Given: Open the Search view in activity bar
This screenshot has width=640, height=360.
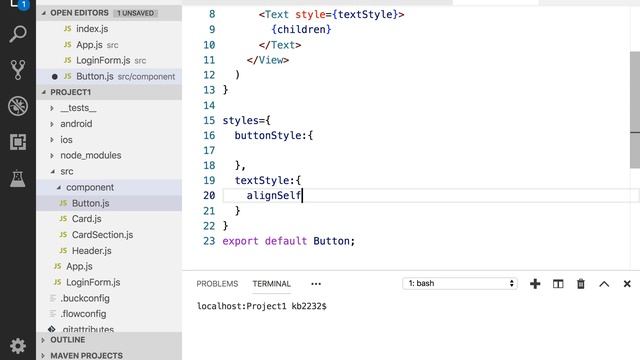Looking at the screenshot, I should pos(18,34).
